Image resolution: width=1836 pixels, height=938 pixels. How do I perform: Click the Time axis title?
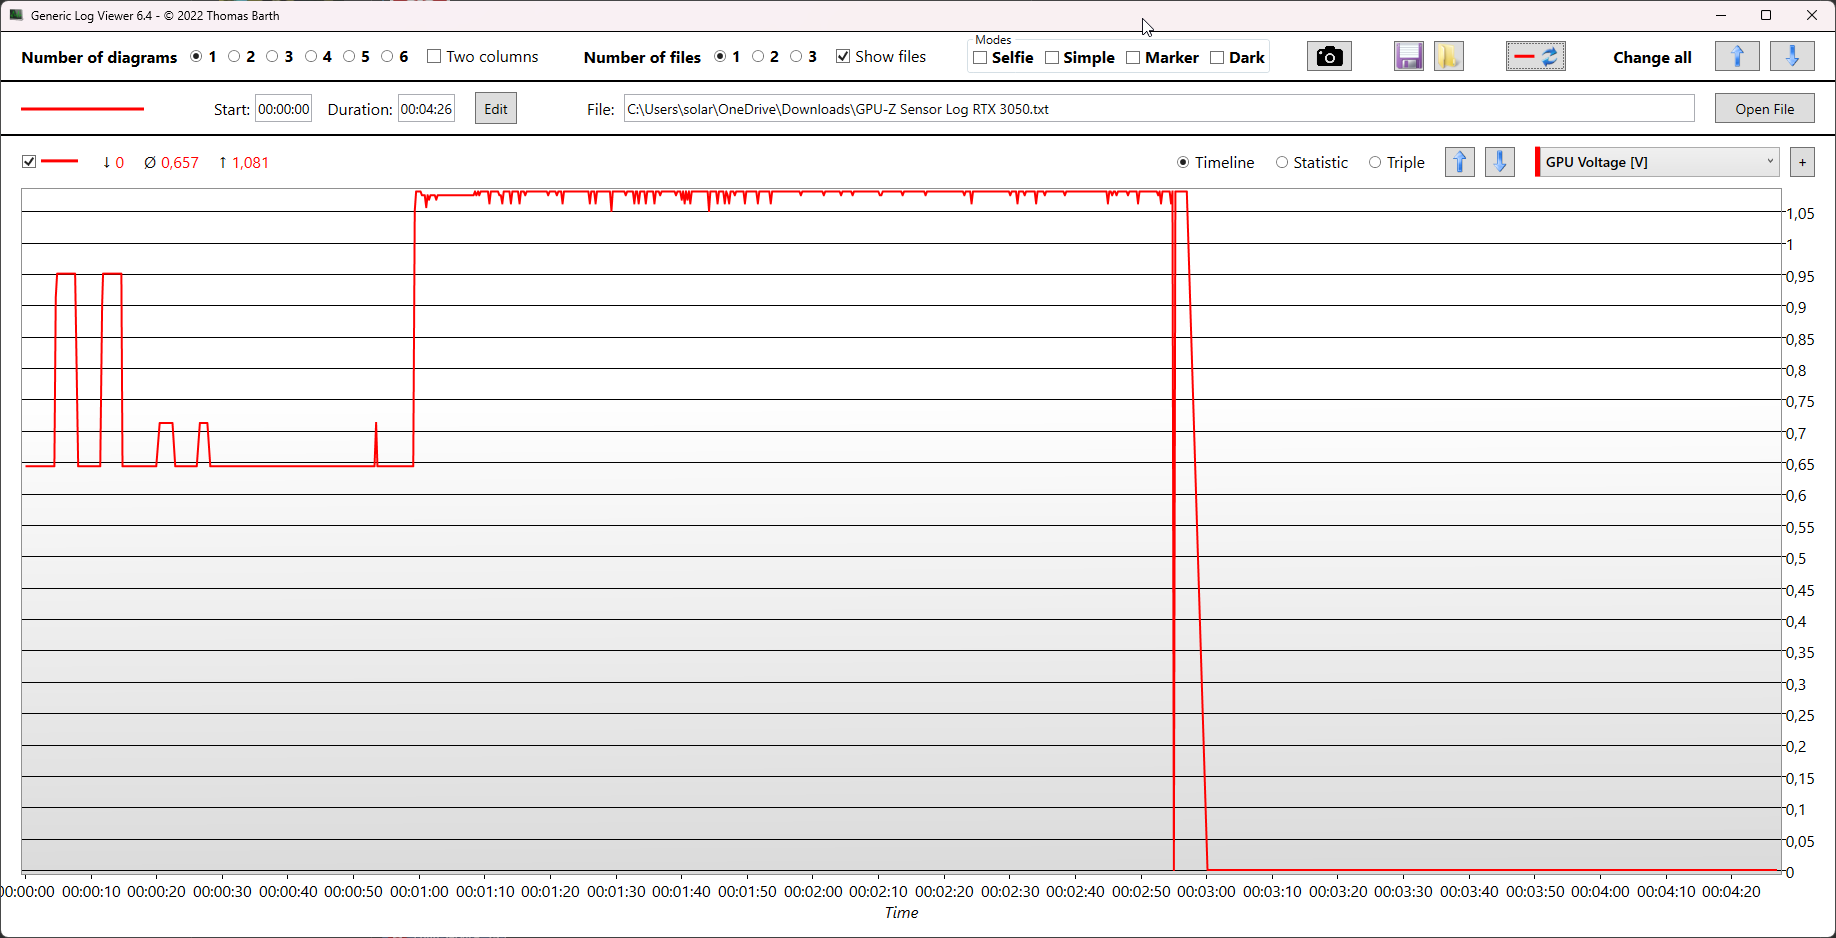[x=901, y=913]
